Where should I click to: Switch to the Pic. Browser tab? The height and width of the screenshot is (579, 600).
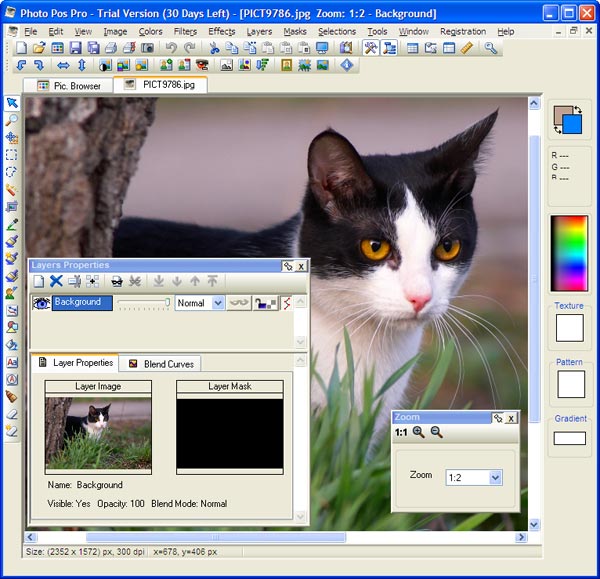[x=68, y=86]
